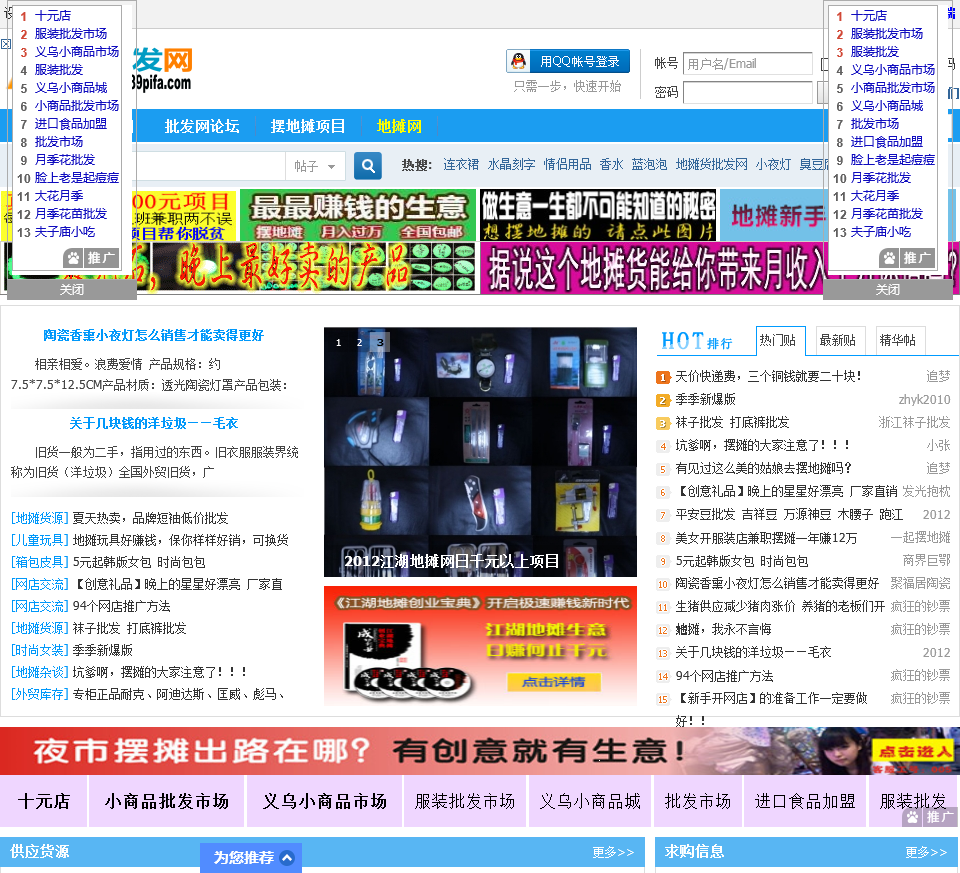Switch to the 热门贴 tab
This screenshot has height=873, width=960.
pyautogui.click(x=780, y=340)
